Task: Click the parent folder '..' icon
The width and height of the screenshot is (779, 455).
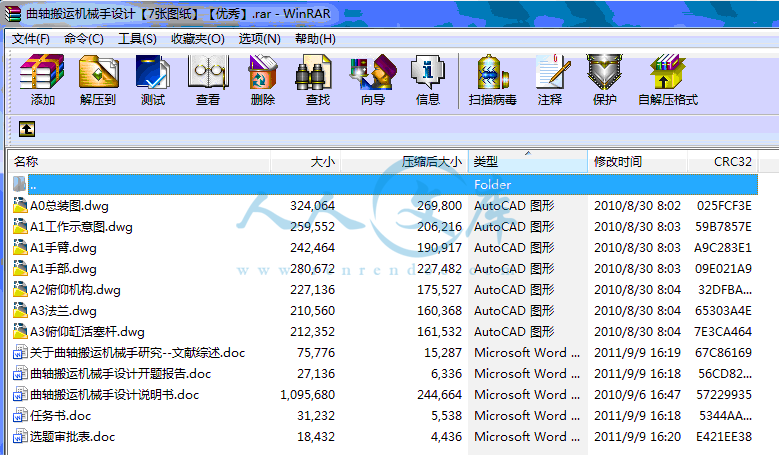Action: [20, 184]
